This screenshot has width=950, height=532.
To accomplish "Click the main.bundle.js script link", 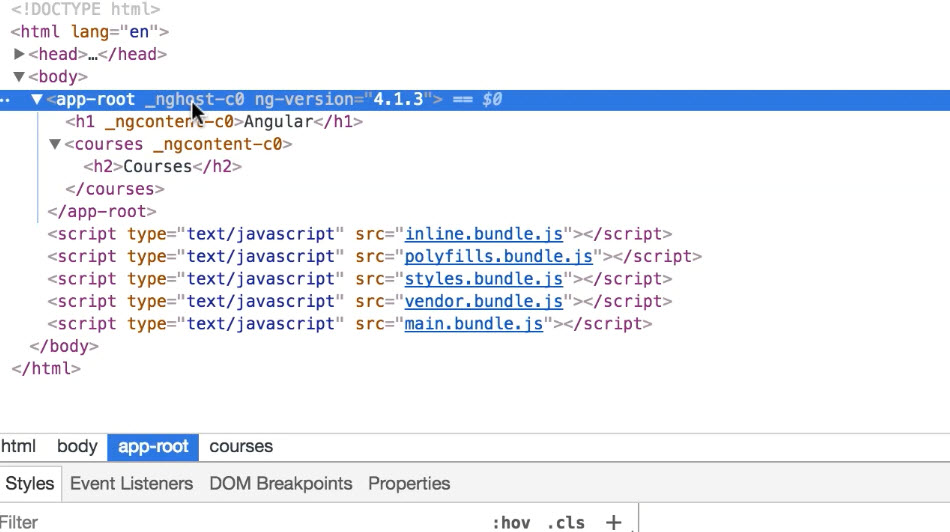I will pos(473,324).
